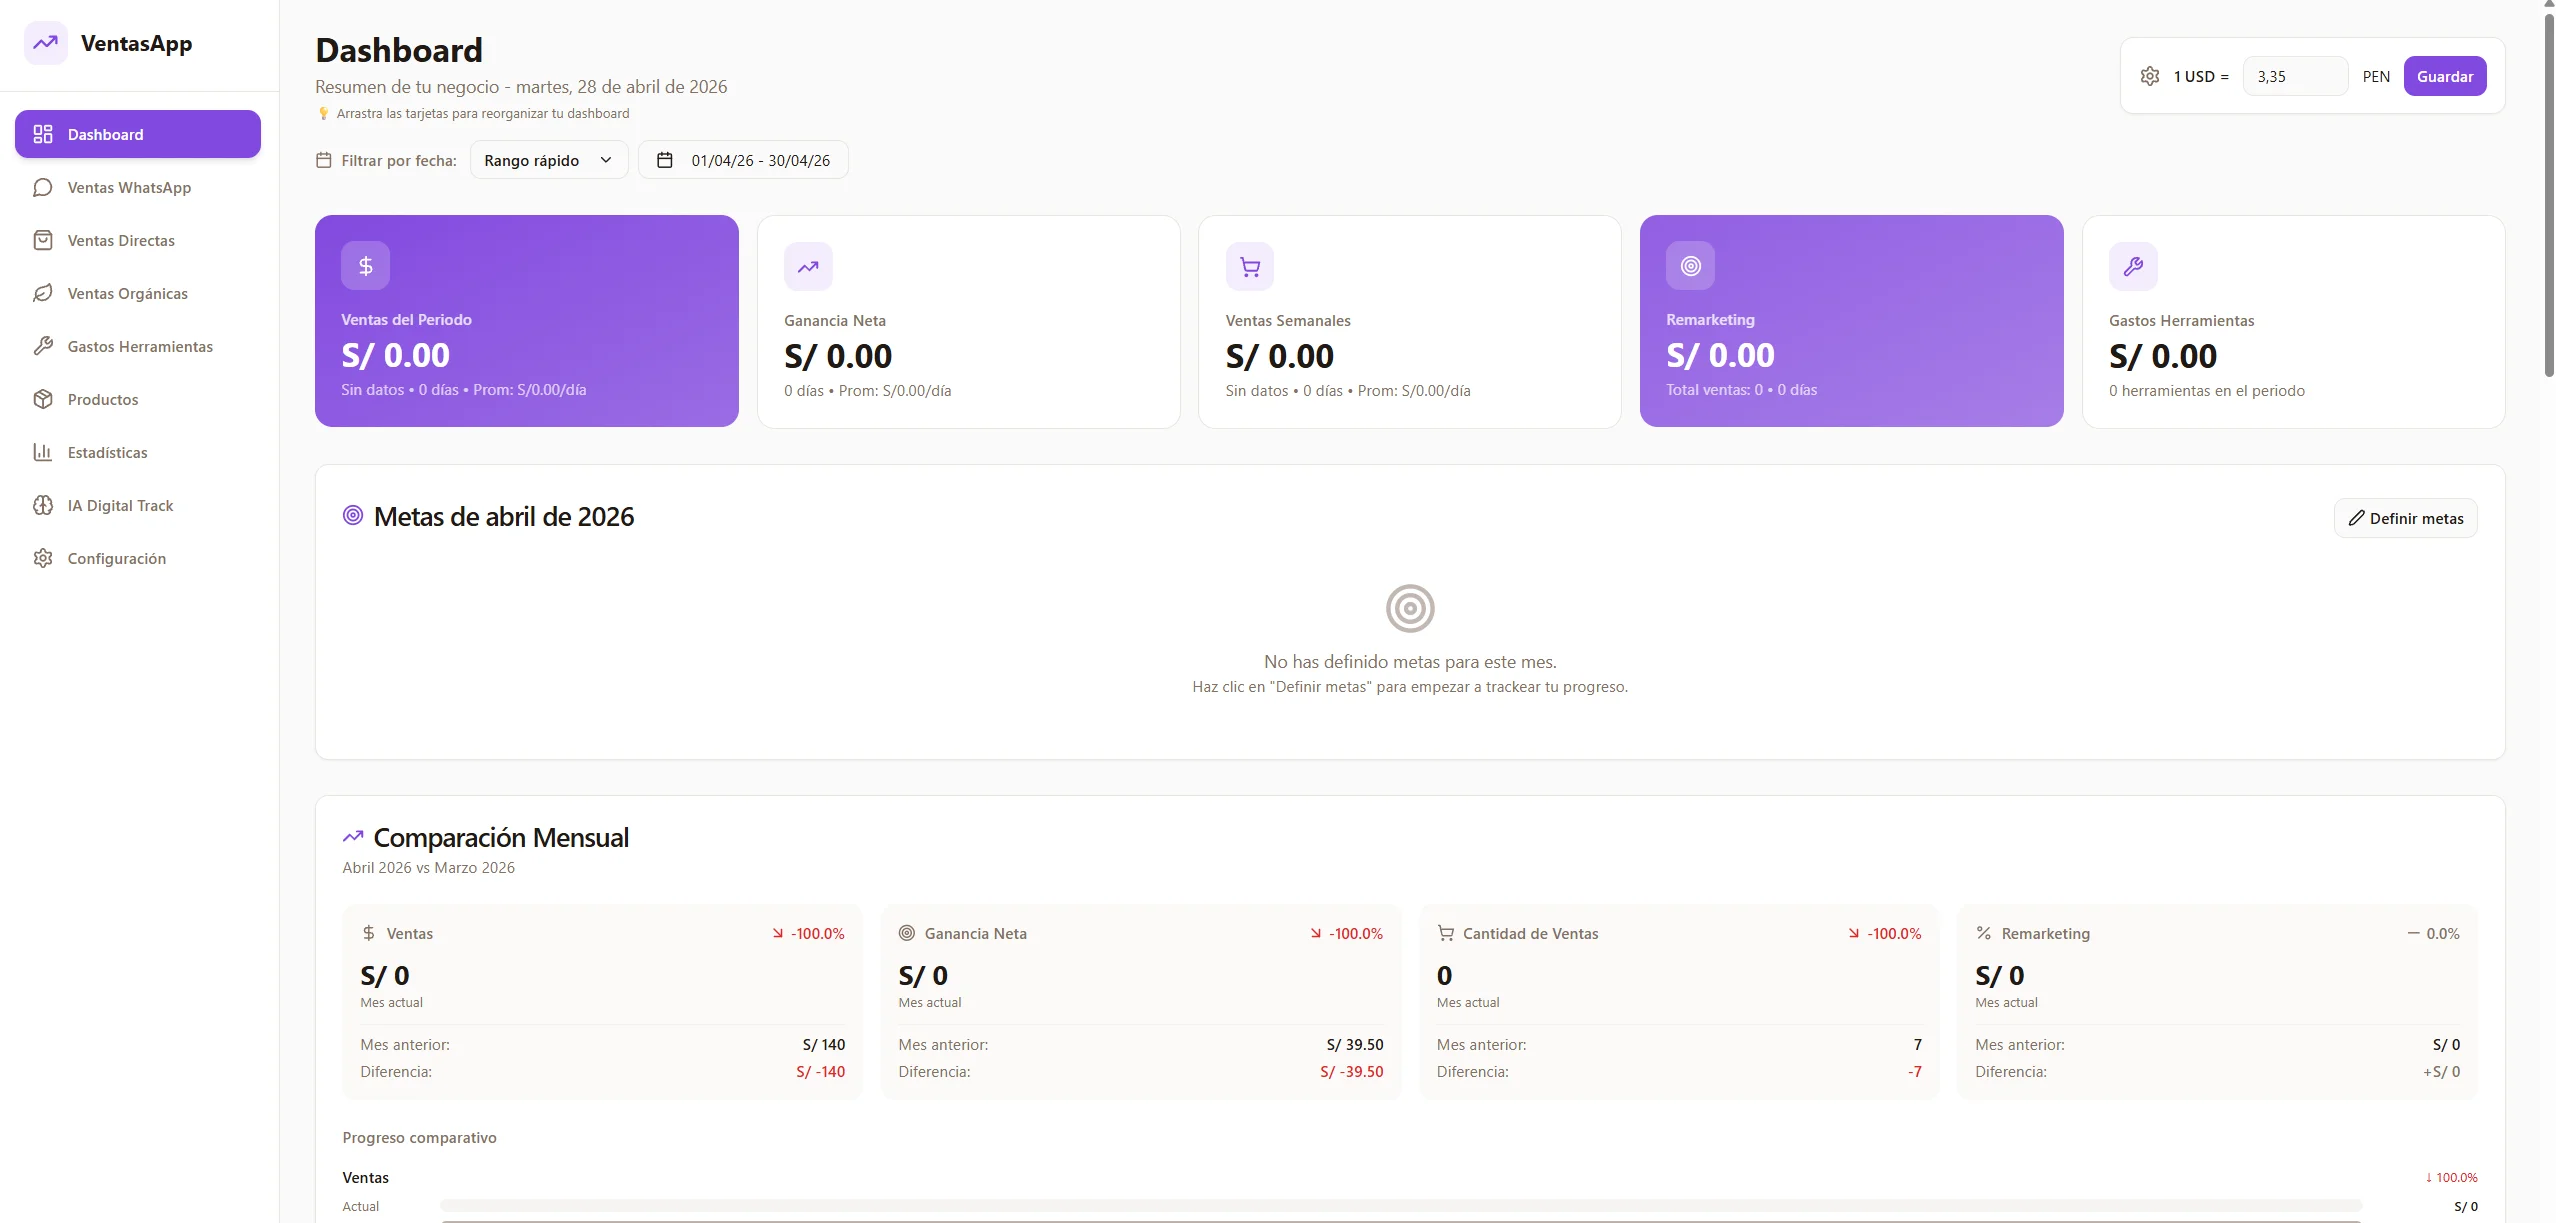Click the dollar icon on the Ventas del Periodo card
Image resolution: width=2556 pixels, height=1223 pixels.
tap(366, 265)
